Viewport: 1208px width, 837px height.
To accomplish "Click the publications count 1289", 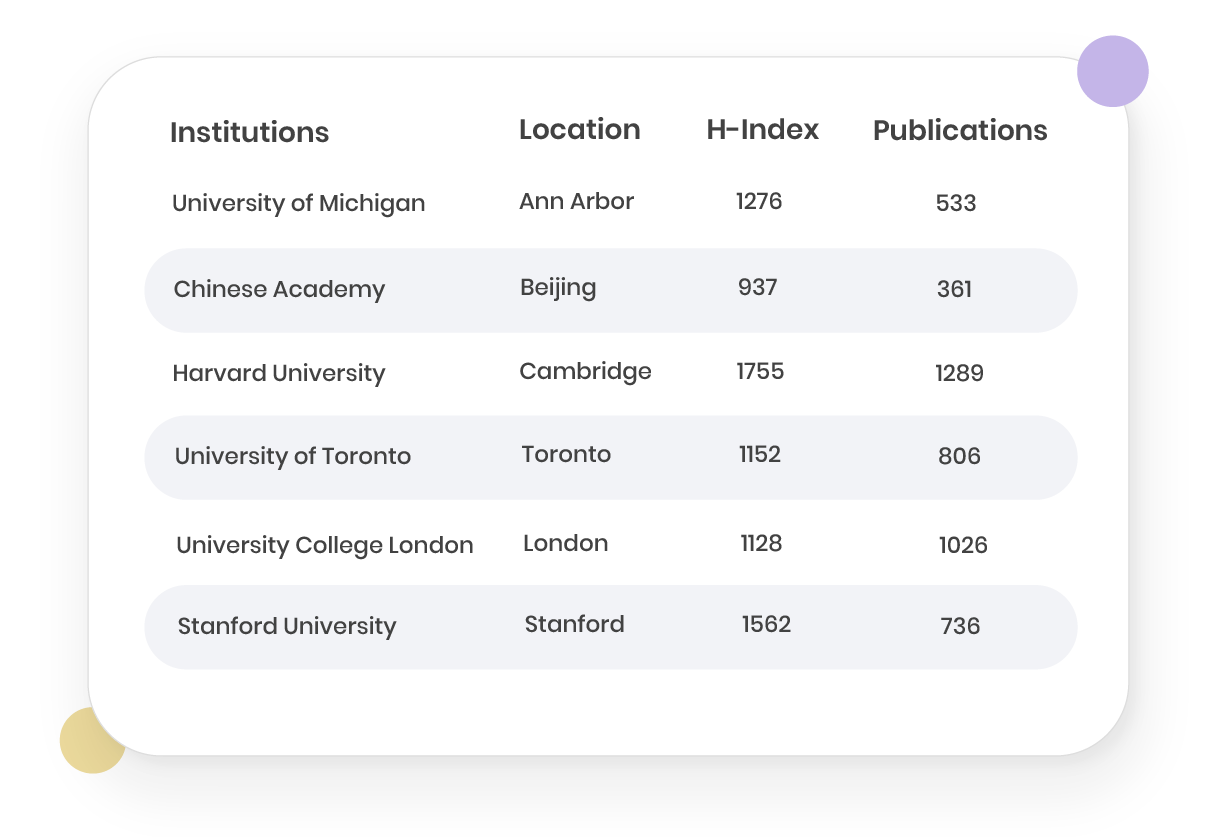I will (x=959, y=374).
